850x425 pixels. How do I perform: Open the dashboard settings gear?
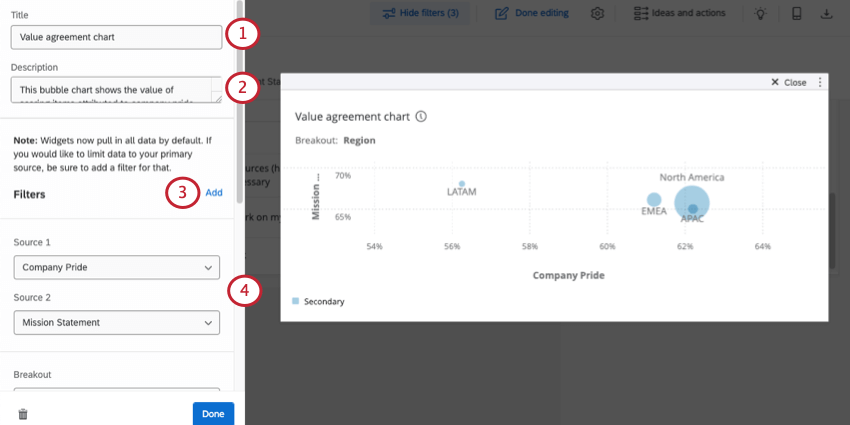[598, 14]
